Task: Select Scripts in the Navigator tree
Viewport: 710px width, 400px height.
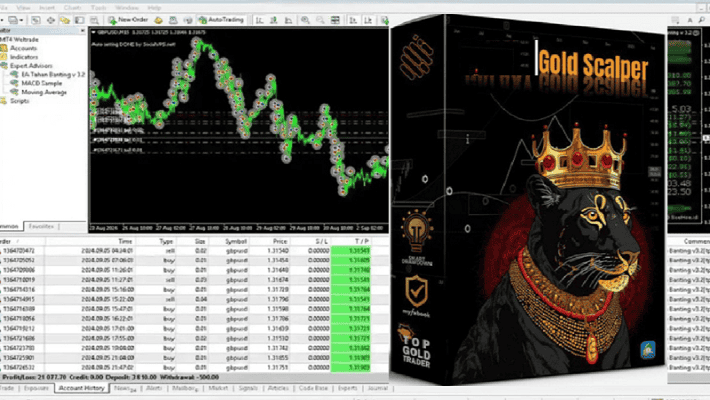Action: [x=19, y=101]
